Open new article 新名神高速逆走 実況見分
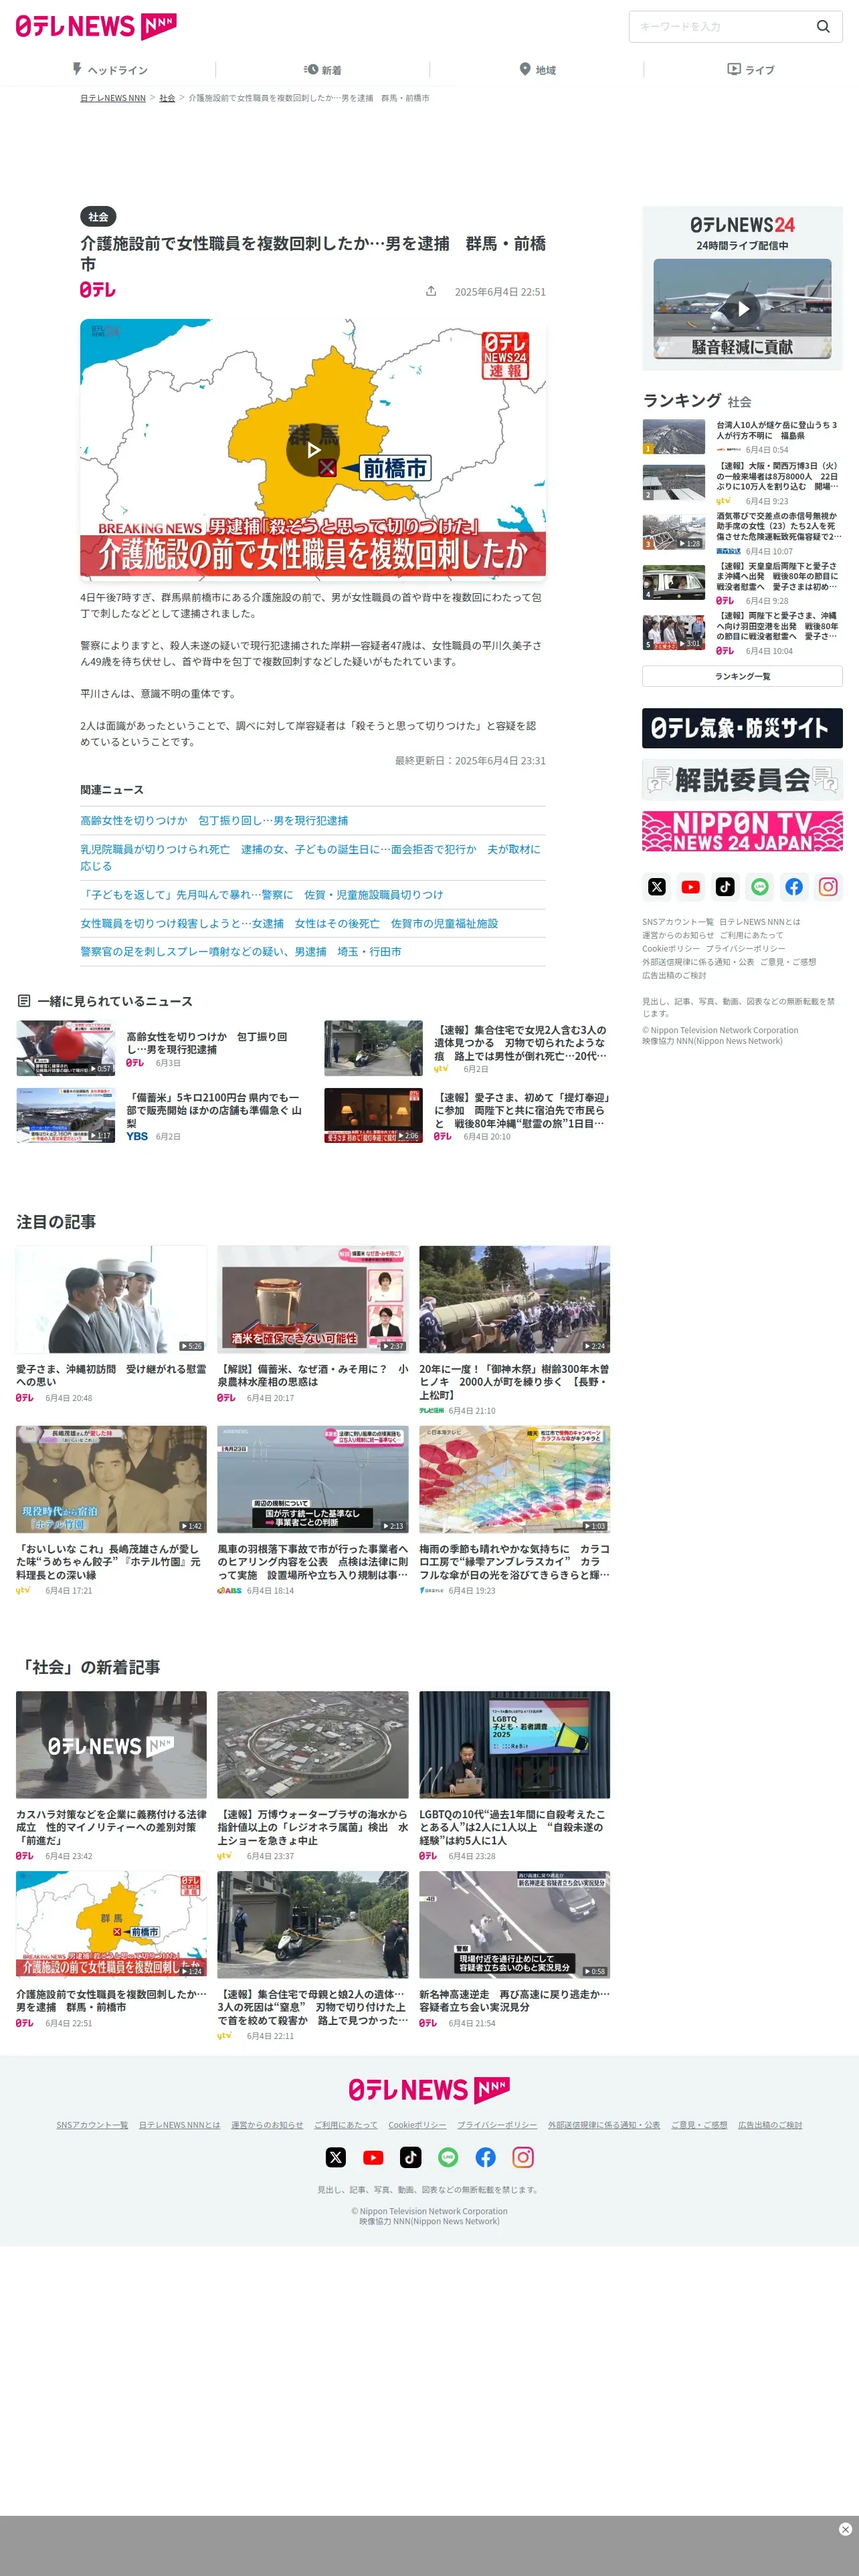The height and width of the screenshot is (2576, 859). click(x=515, y=1925)
